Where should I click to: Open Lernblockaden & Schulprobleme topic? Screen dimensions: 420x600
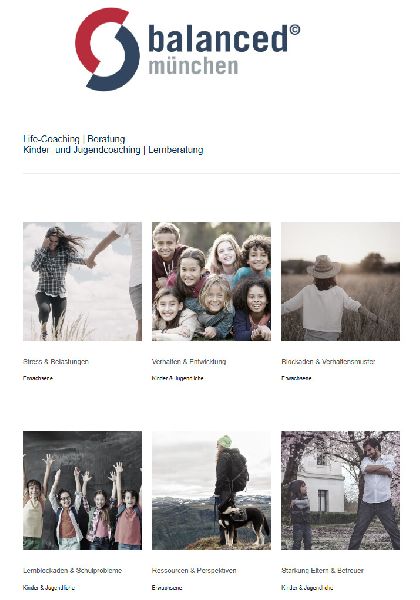pyautogui.click(x=72, y=570)
